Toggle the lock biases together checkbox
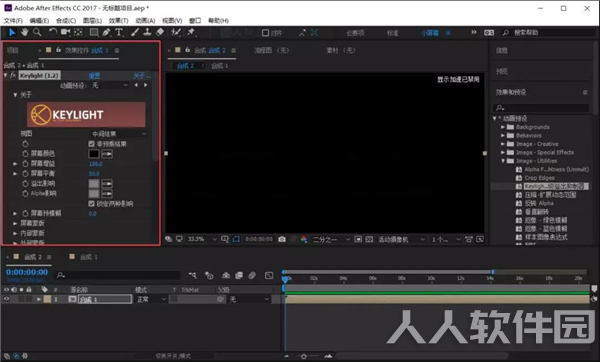600x362 pixels. (x=91, y=204)
